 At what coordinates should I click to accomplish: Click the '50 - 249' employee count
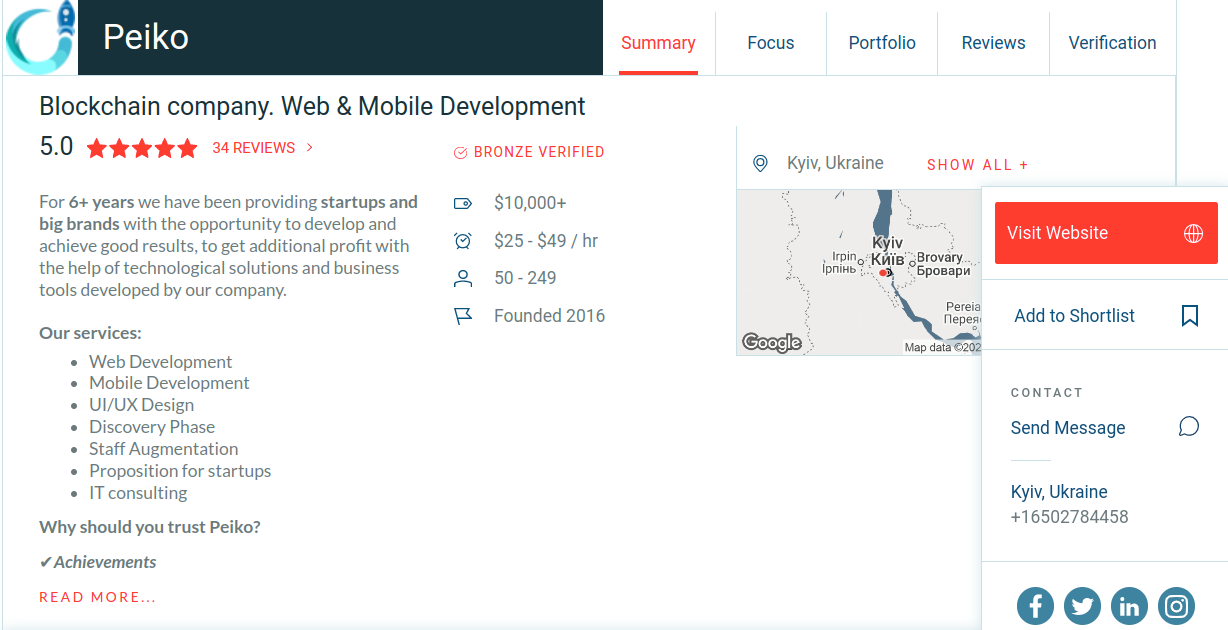coord(525,278)
